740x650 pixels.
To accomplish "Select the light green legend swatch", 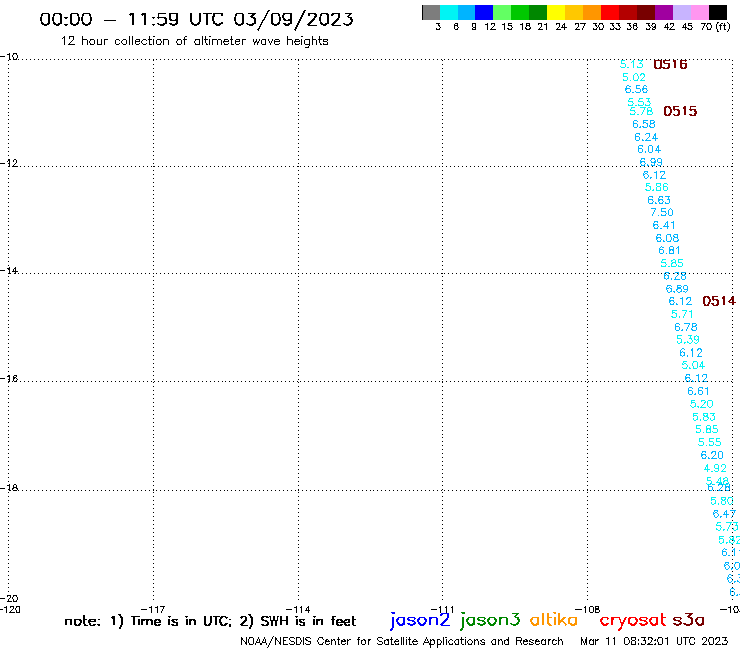I will 502,12.
